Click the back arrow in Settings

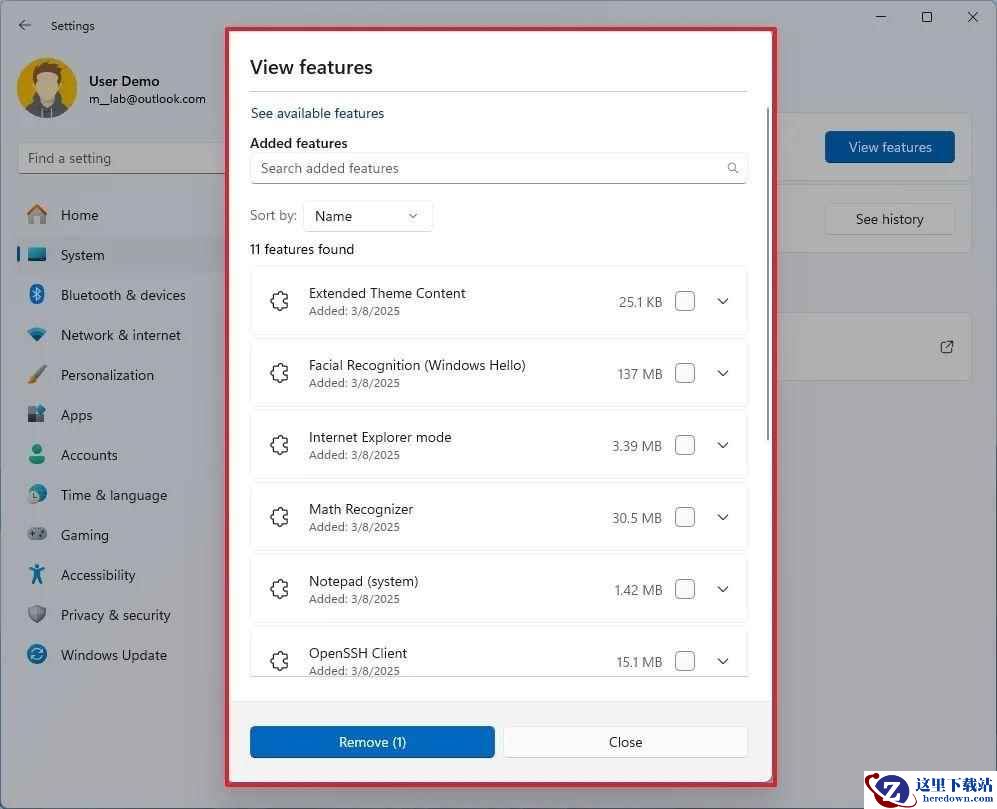pos(25,25)
